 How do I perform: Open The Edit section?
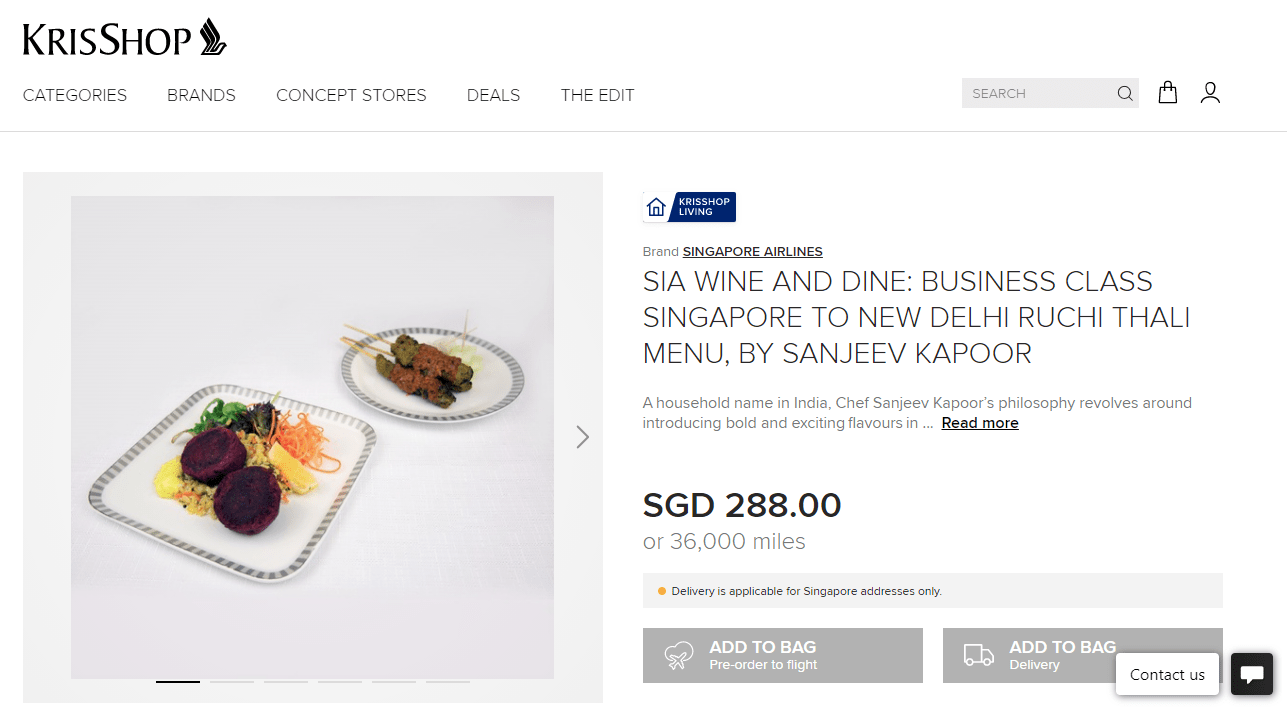[597, 95]
